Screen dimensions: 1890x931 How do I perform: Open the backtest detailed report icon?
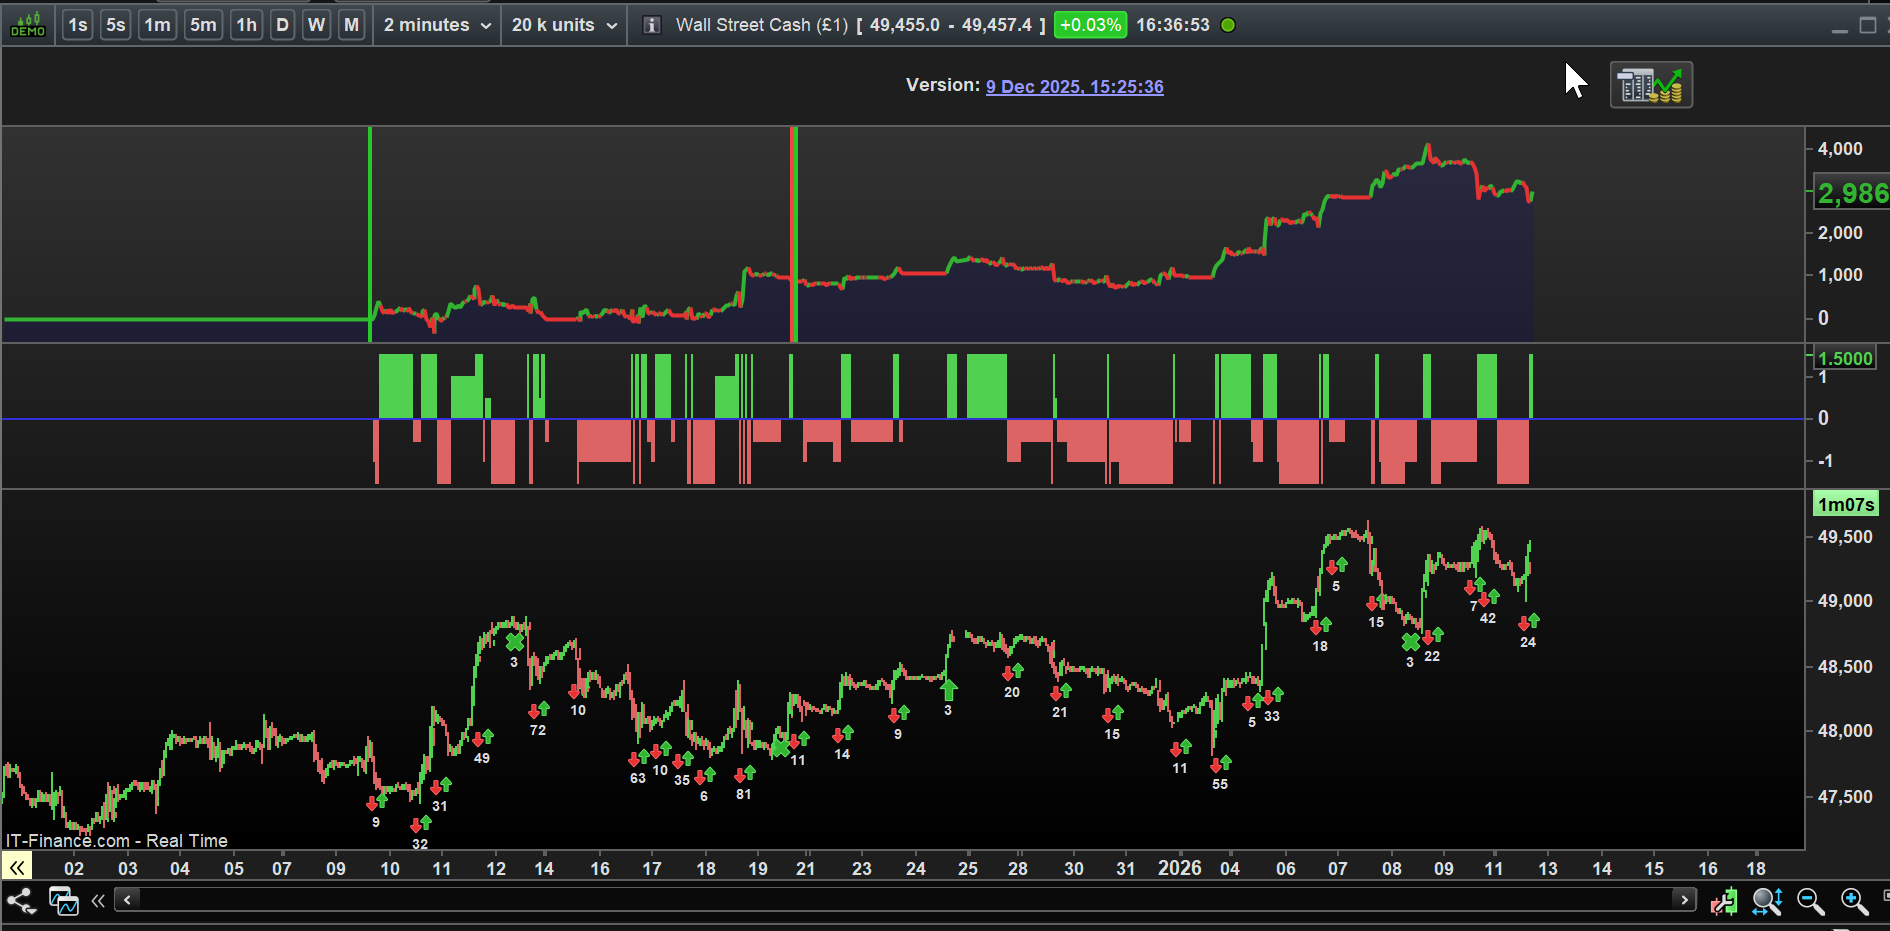pos(1650,85)
